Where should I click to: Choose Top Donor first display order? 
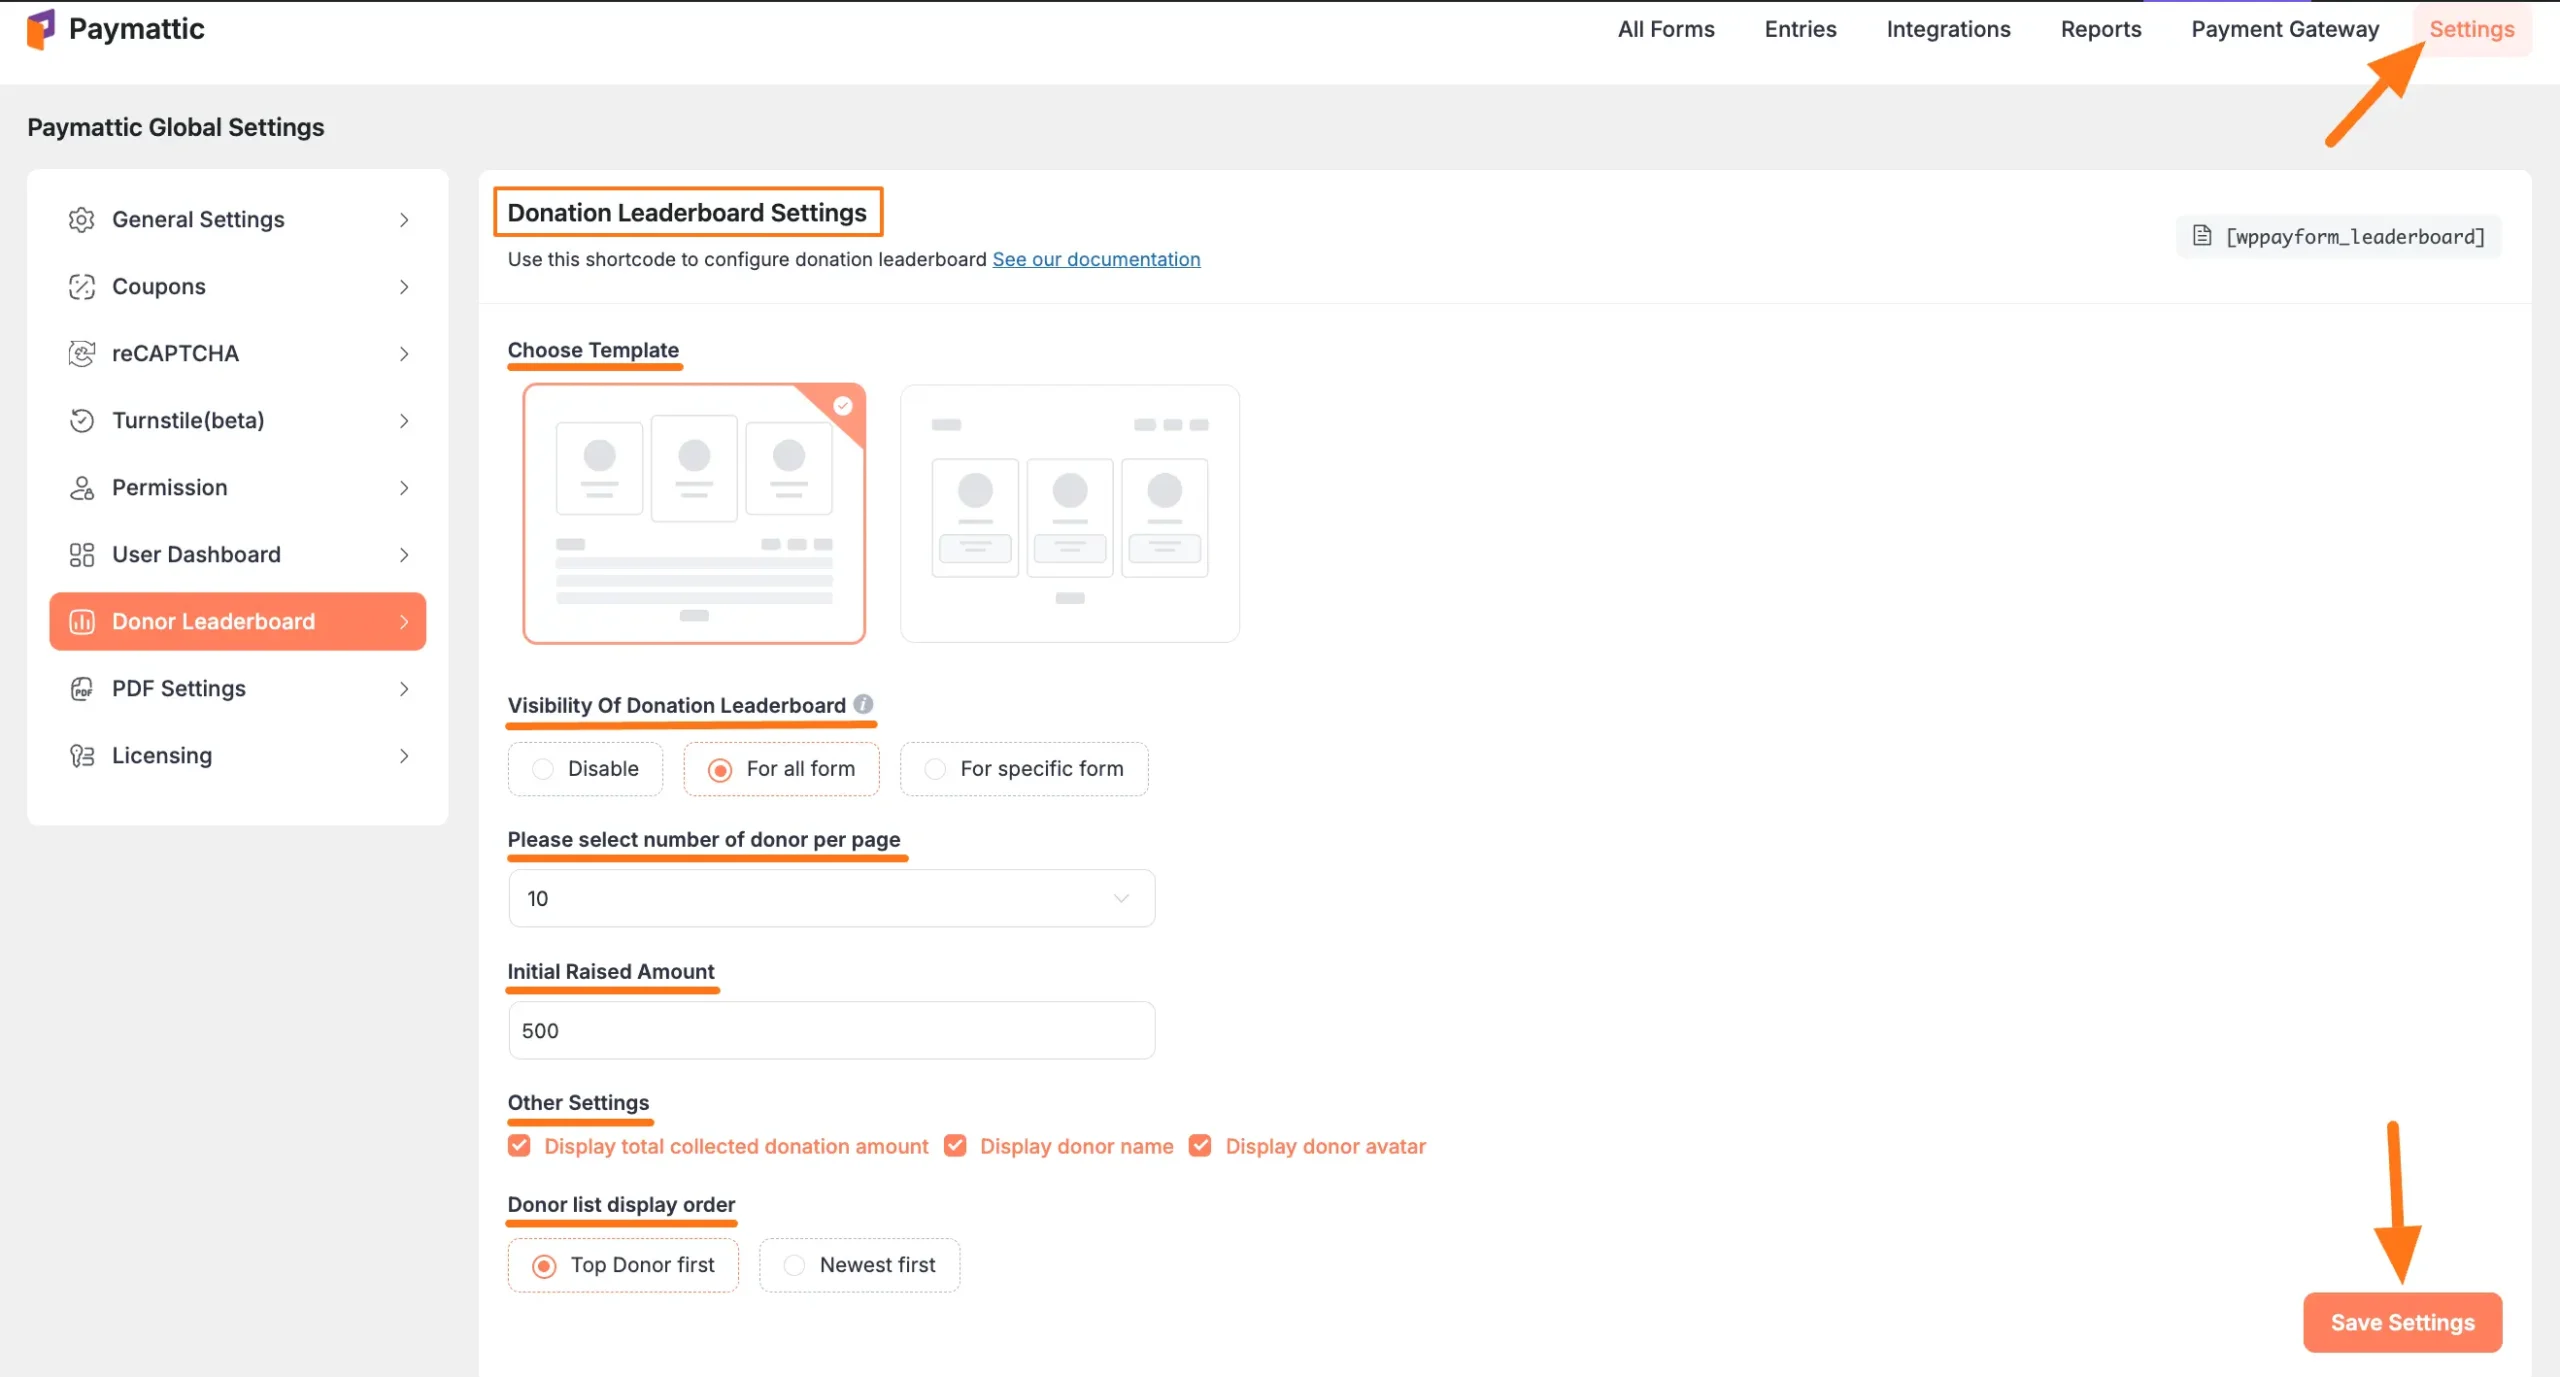[x=623, y=1265]
